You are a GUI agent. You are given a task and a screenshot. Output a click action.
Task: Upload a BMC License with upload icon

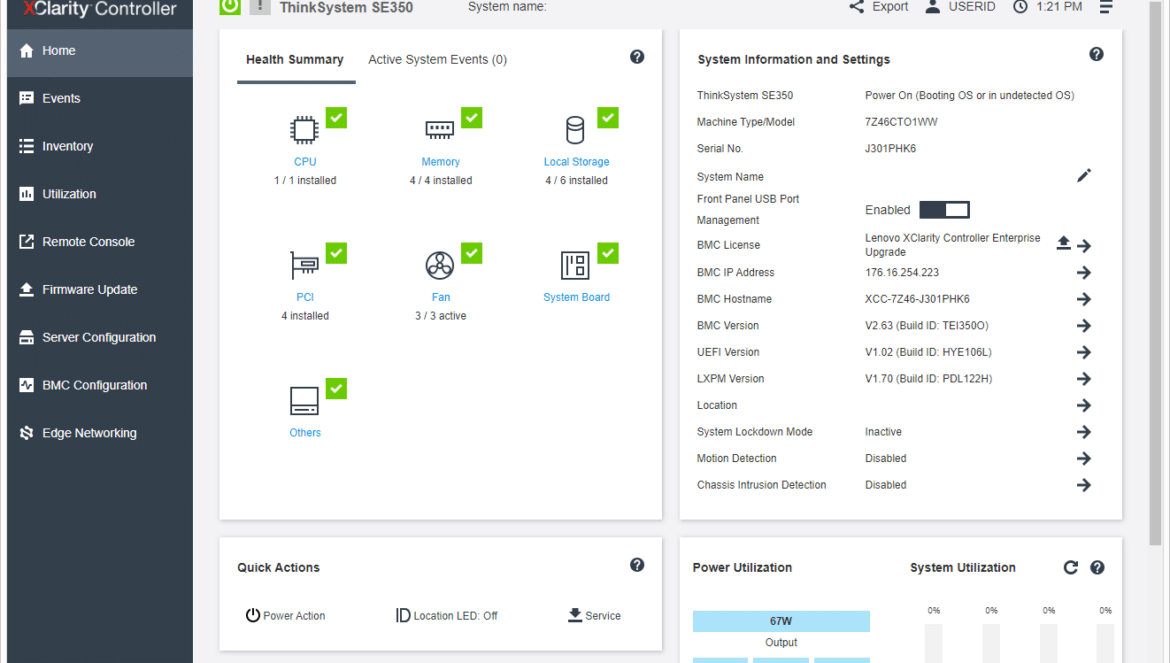[1064, 243]
